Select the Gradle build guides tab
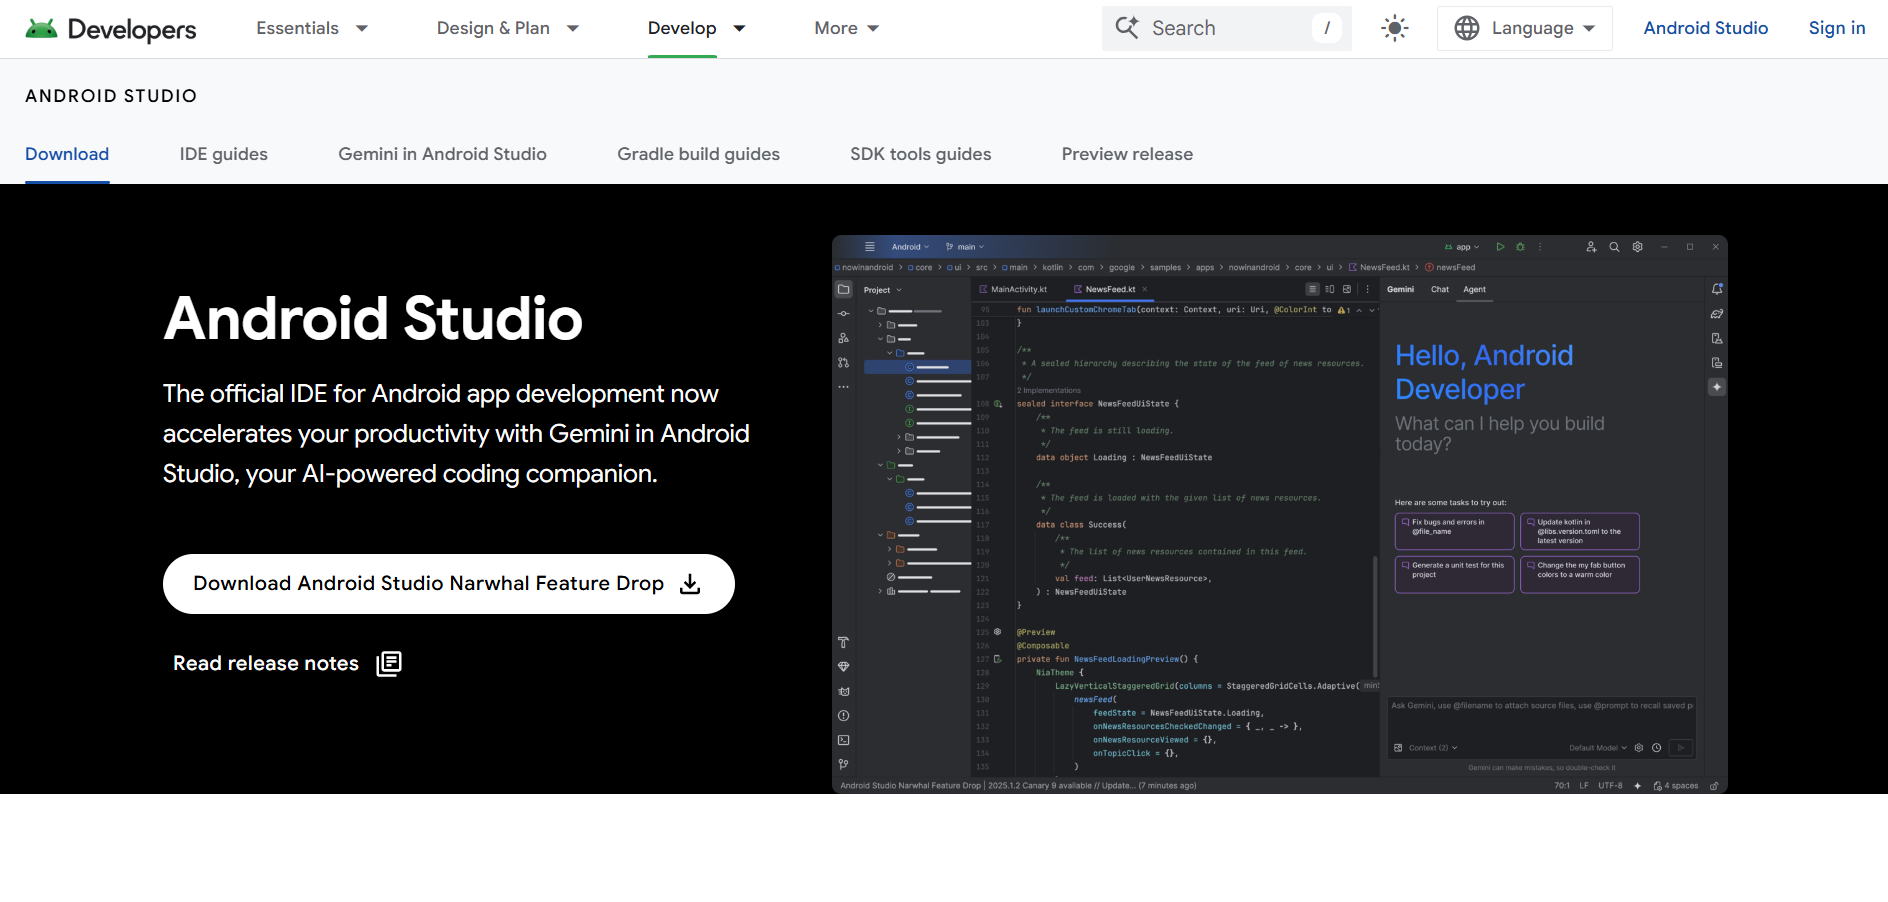Screen dimensions: 1888x902 tap(697, 154)
